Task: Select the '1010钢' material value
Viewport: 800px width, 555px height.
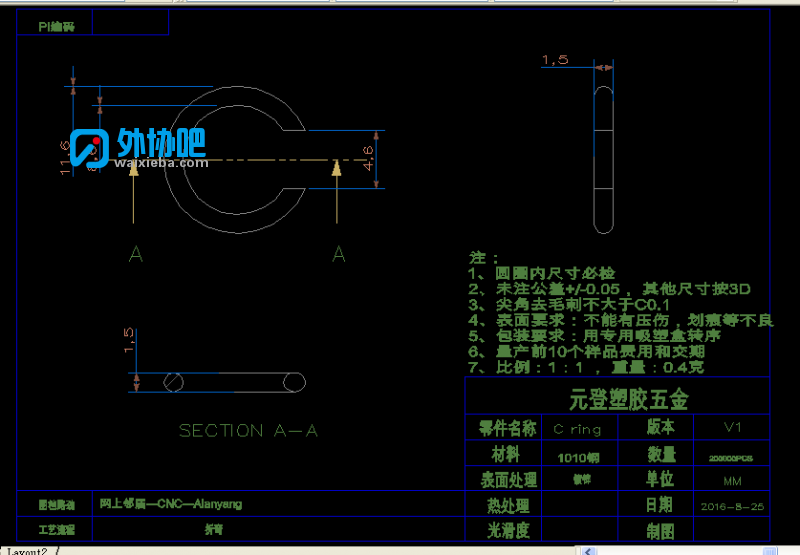Action: 579,458
